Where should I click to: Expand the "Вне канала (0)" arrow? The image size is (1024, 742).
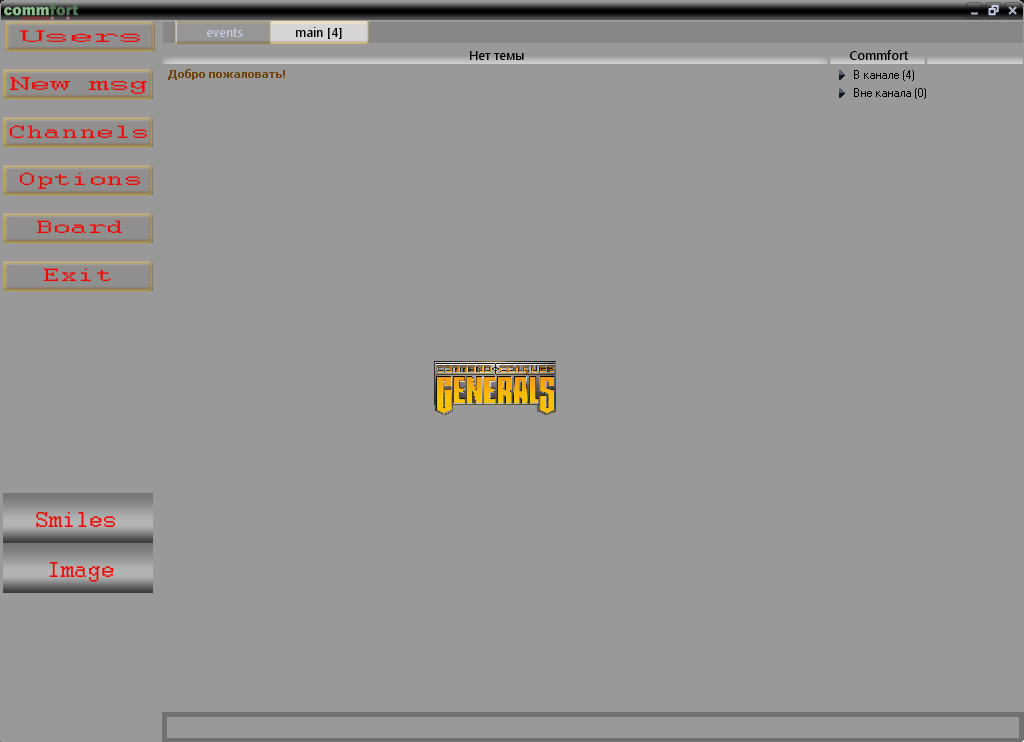click(842, 93)
